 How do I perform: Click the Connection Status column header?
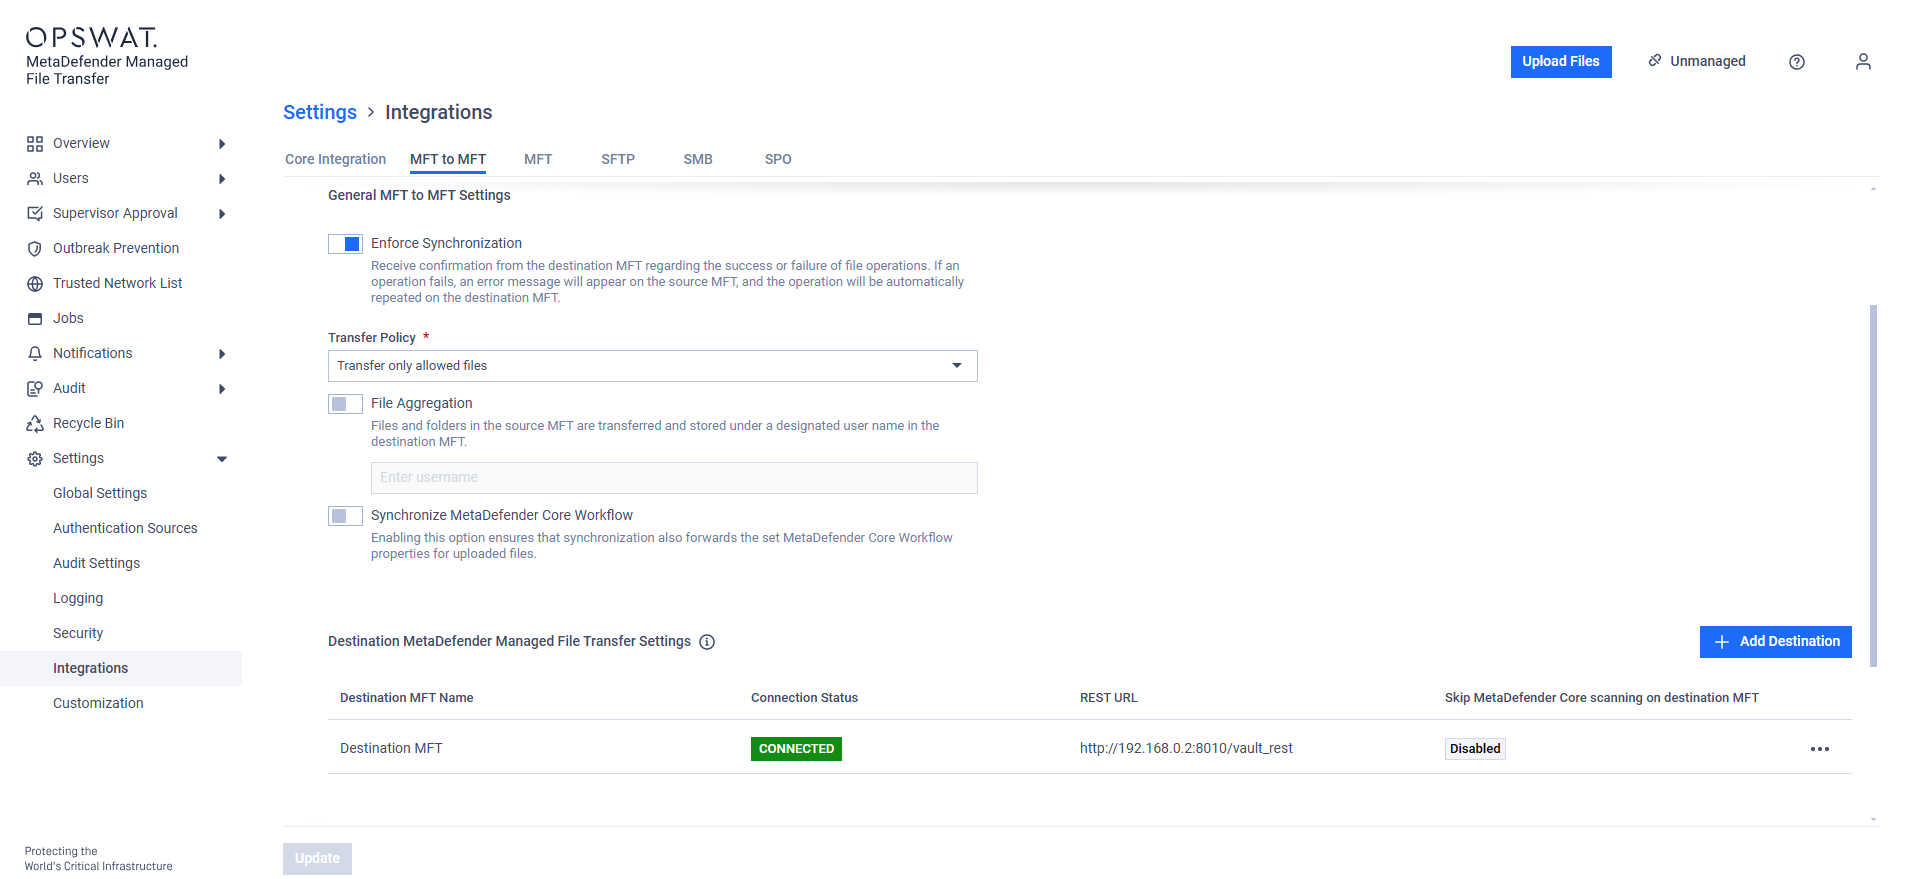click(x=804, y=698)
